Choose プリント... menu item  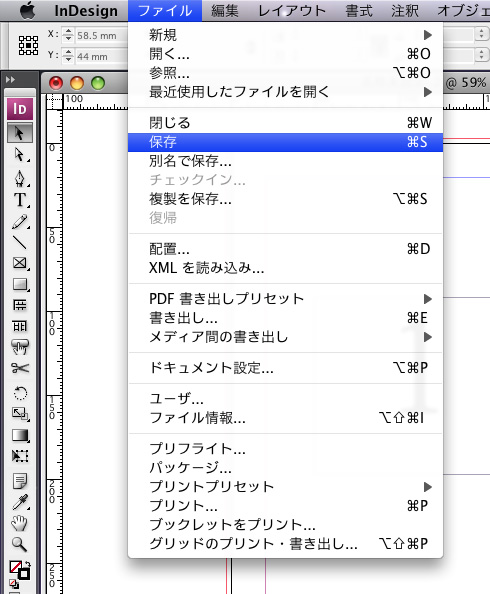[285, 506]
